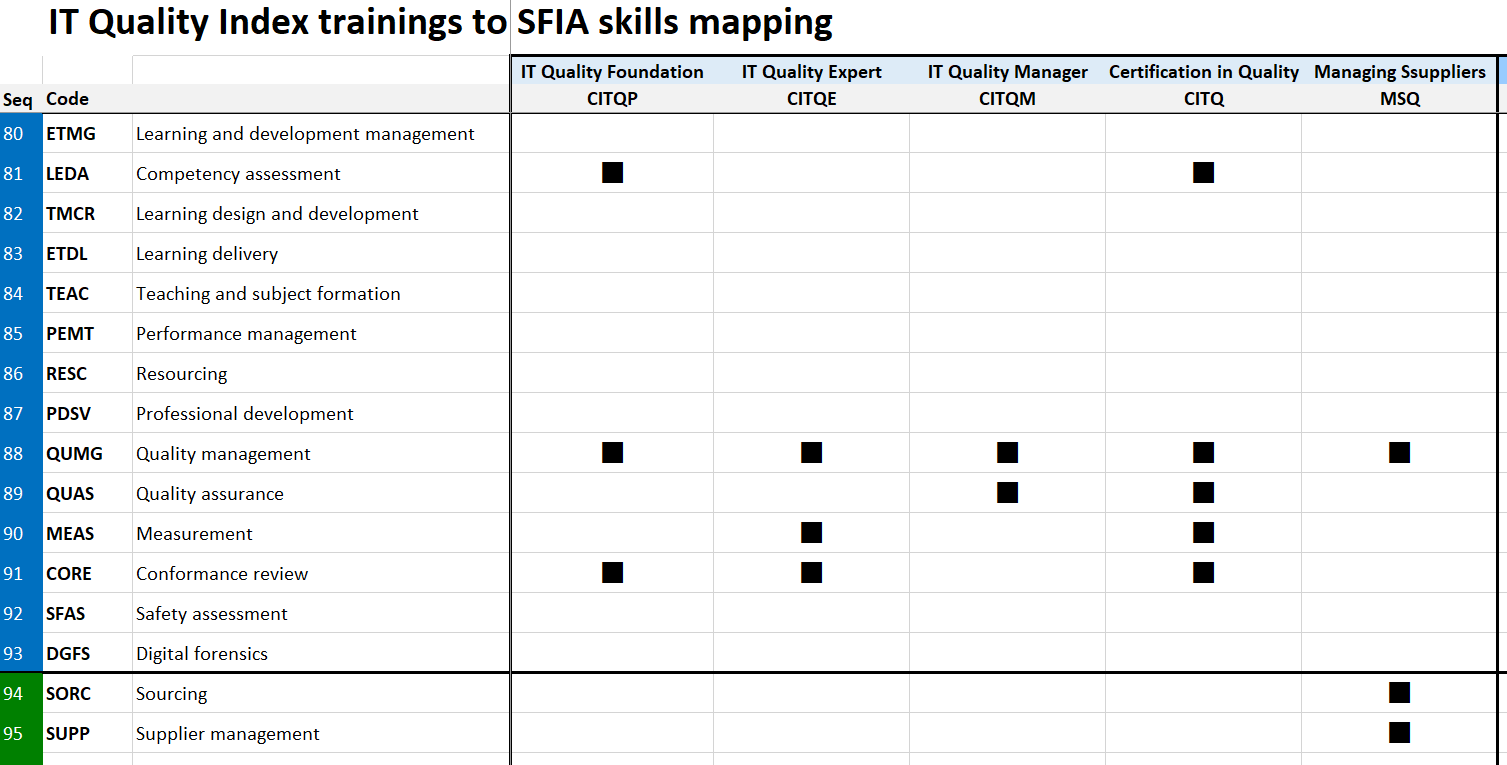The width and height of the screenshot is (1507, 765).
Task: Select 'Learning and development management' cell
Action: click(x=321, y=134)
